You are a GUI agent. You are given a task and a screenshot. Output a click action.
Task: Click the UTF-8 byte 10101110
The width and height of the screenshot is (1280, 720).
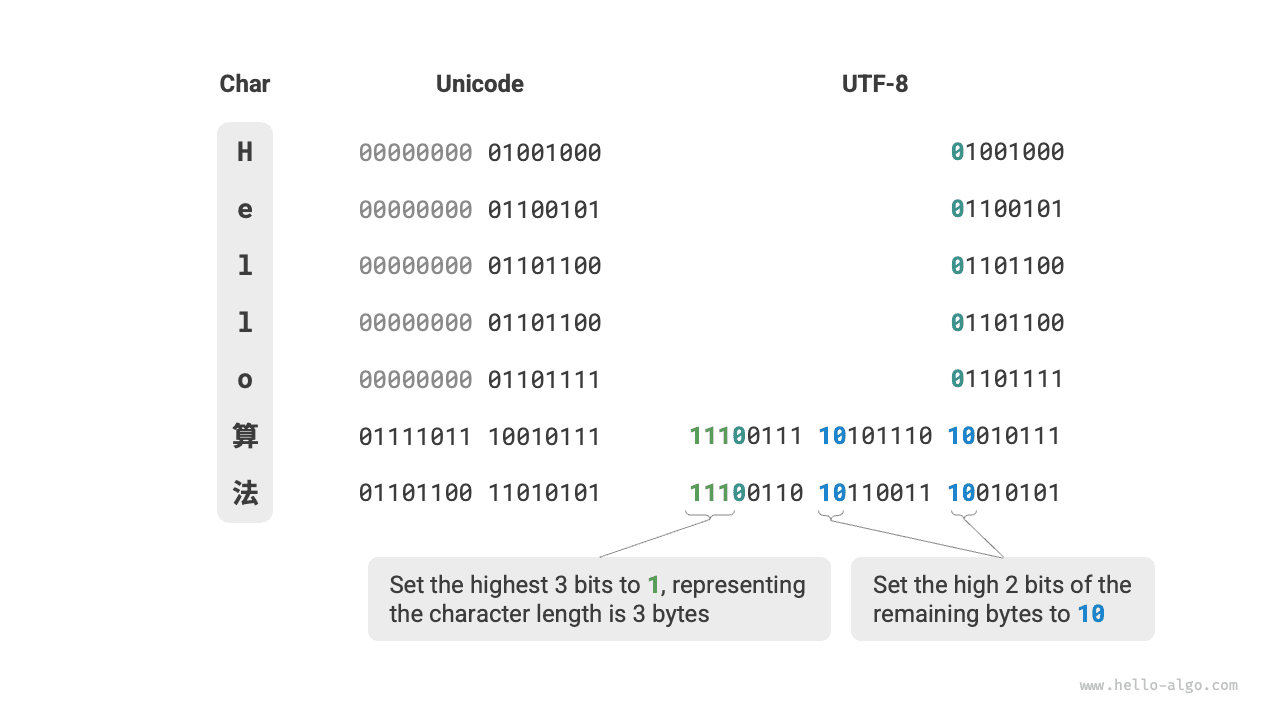875,436
